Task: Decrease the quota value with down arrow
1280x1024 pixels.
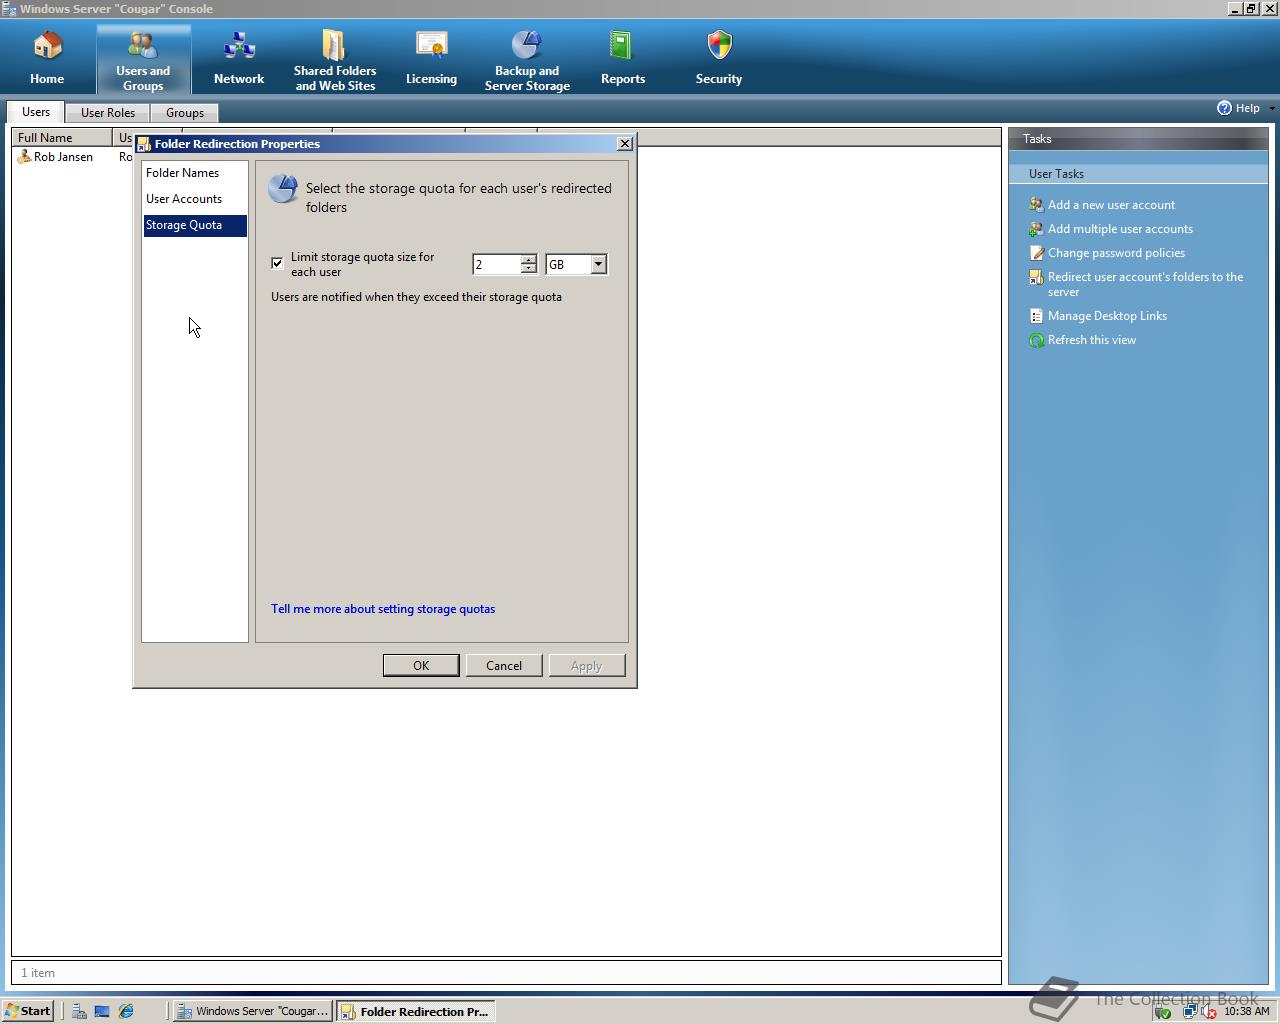Action: coord(528,269)
